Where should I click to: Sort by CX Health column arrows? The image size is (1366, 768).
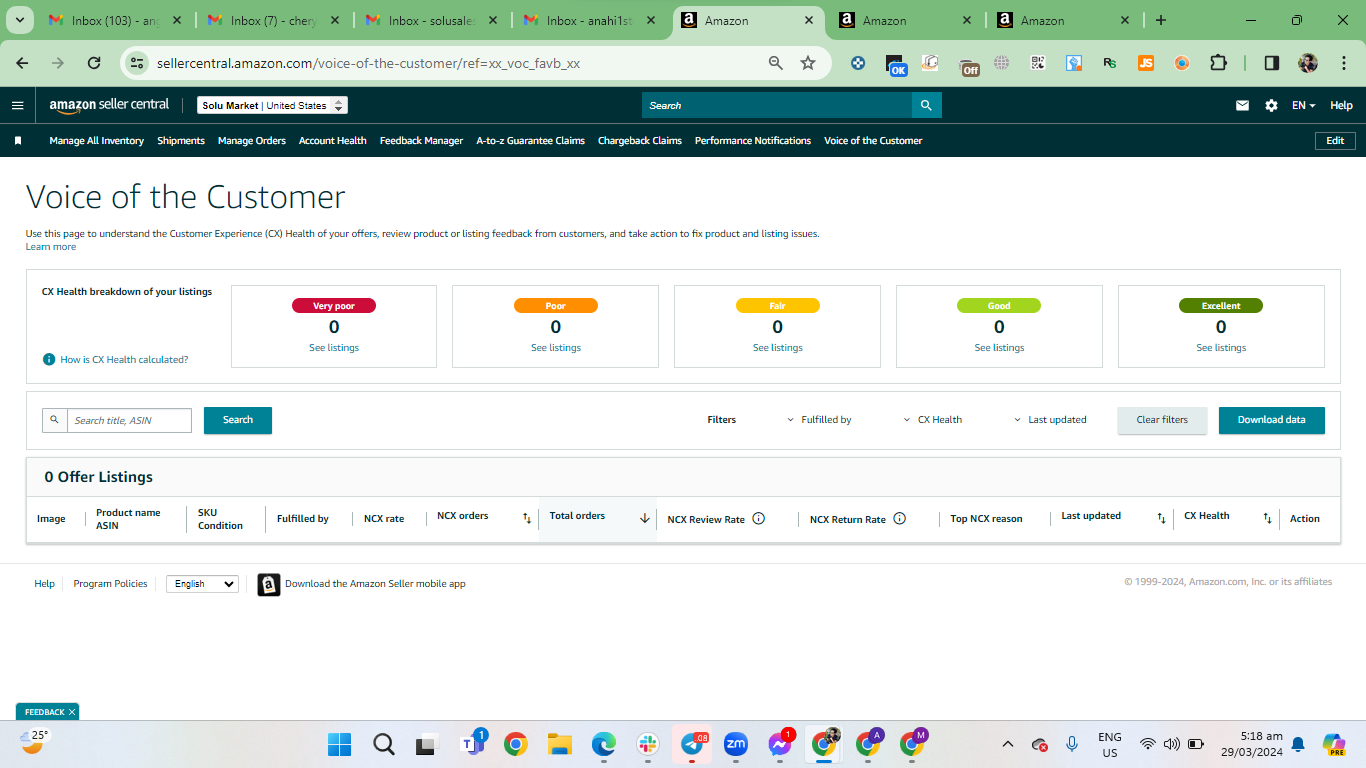click(x=1267, y=519)
